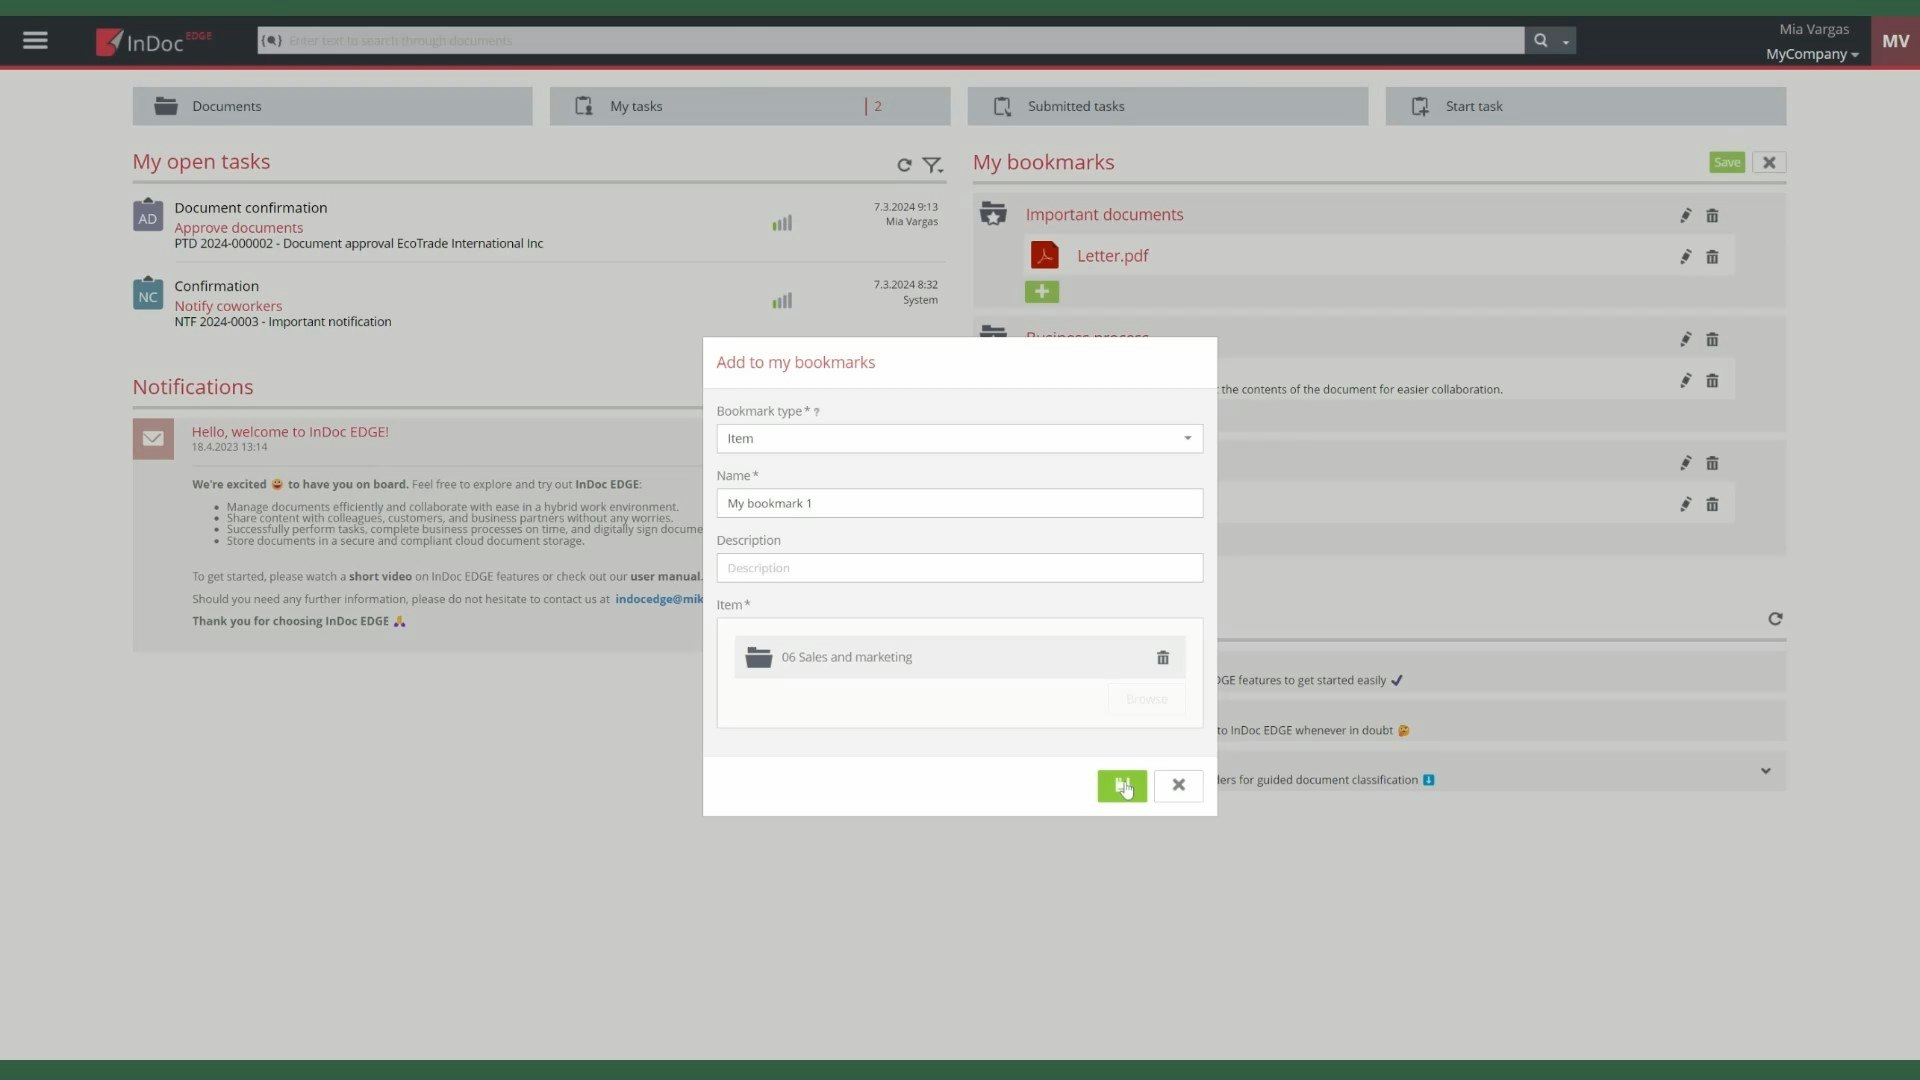This screenshot has height=1080, width=1920.
Task: Refresh the My open tasks list
Action: tap(904, 165)
